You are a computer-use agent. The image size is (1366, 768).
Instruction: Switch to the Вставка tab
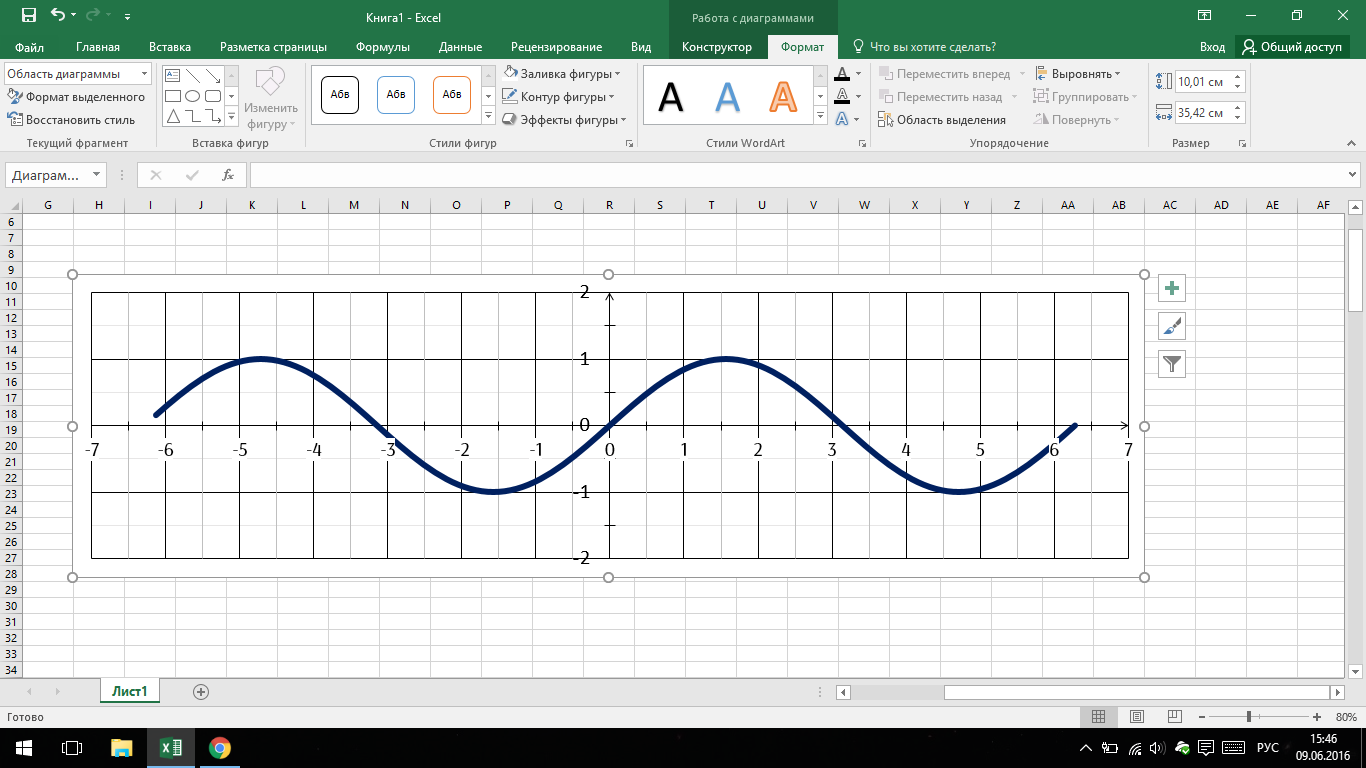(170, 47)
